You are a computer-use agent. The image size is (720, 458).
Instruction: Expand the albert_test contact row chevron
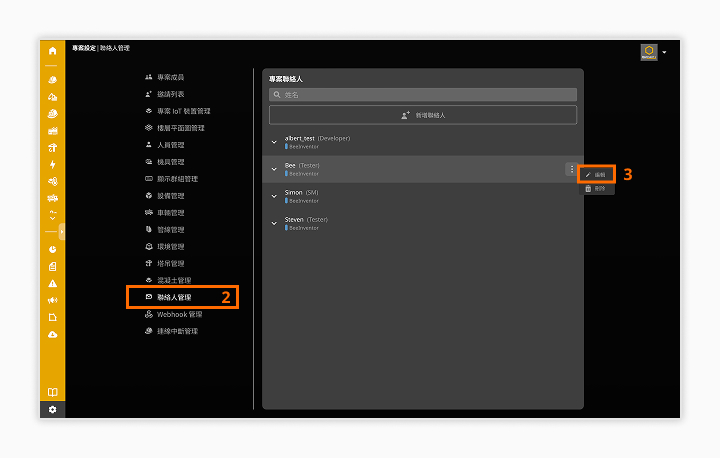(x=274, y=142)
